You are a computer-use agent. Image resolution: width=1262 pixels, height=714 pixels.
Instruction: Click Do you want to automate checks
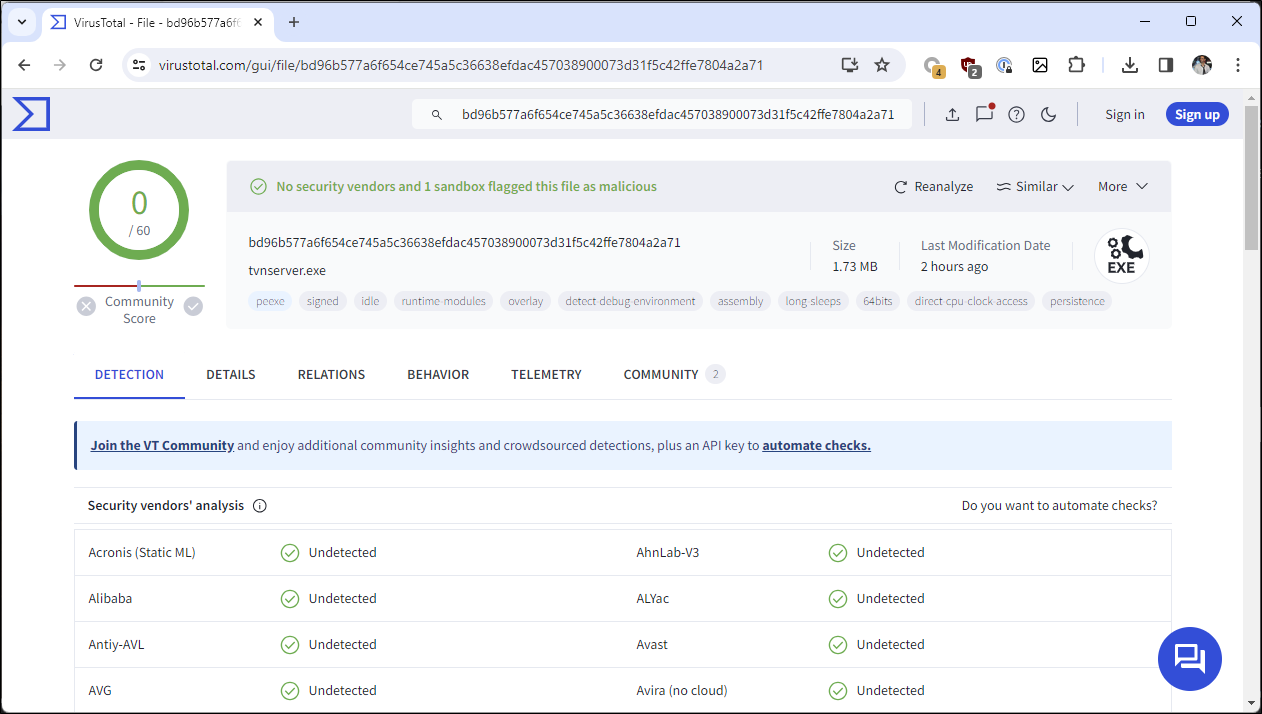click(x=1059, y=506)
